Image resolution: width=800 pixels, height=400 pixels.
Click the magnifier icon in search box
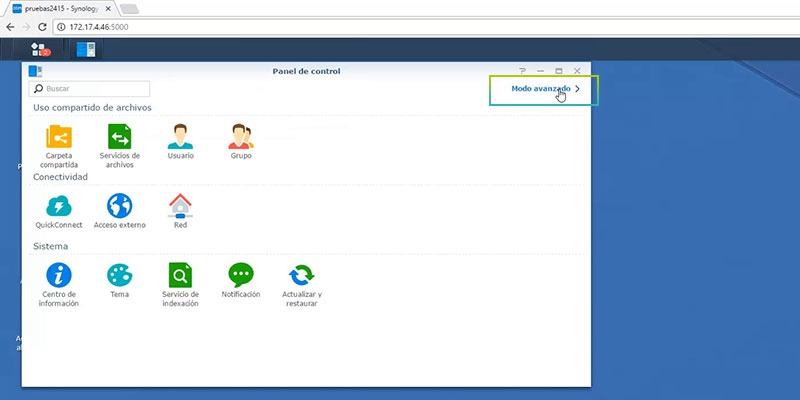38,89
